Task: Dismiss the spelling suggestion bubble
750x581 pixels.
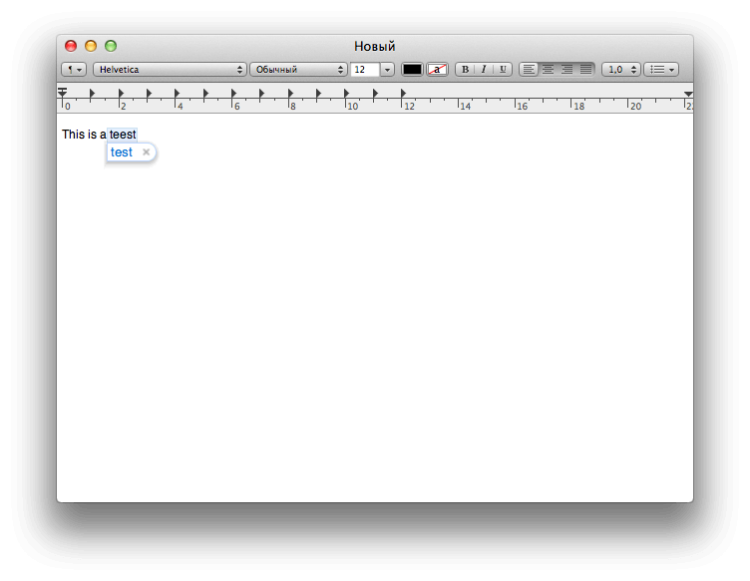Action: [146, 152]
